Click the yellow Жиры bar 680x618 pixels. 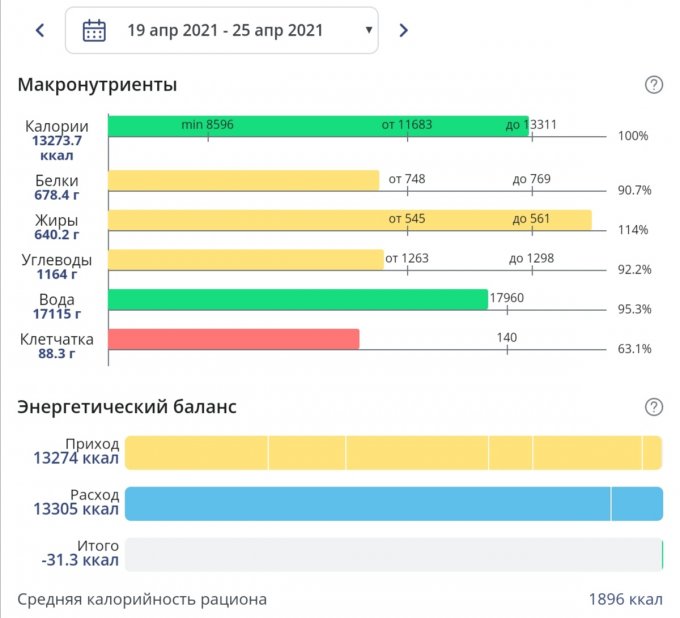349,220
